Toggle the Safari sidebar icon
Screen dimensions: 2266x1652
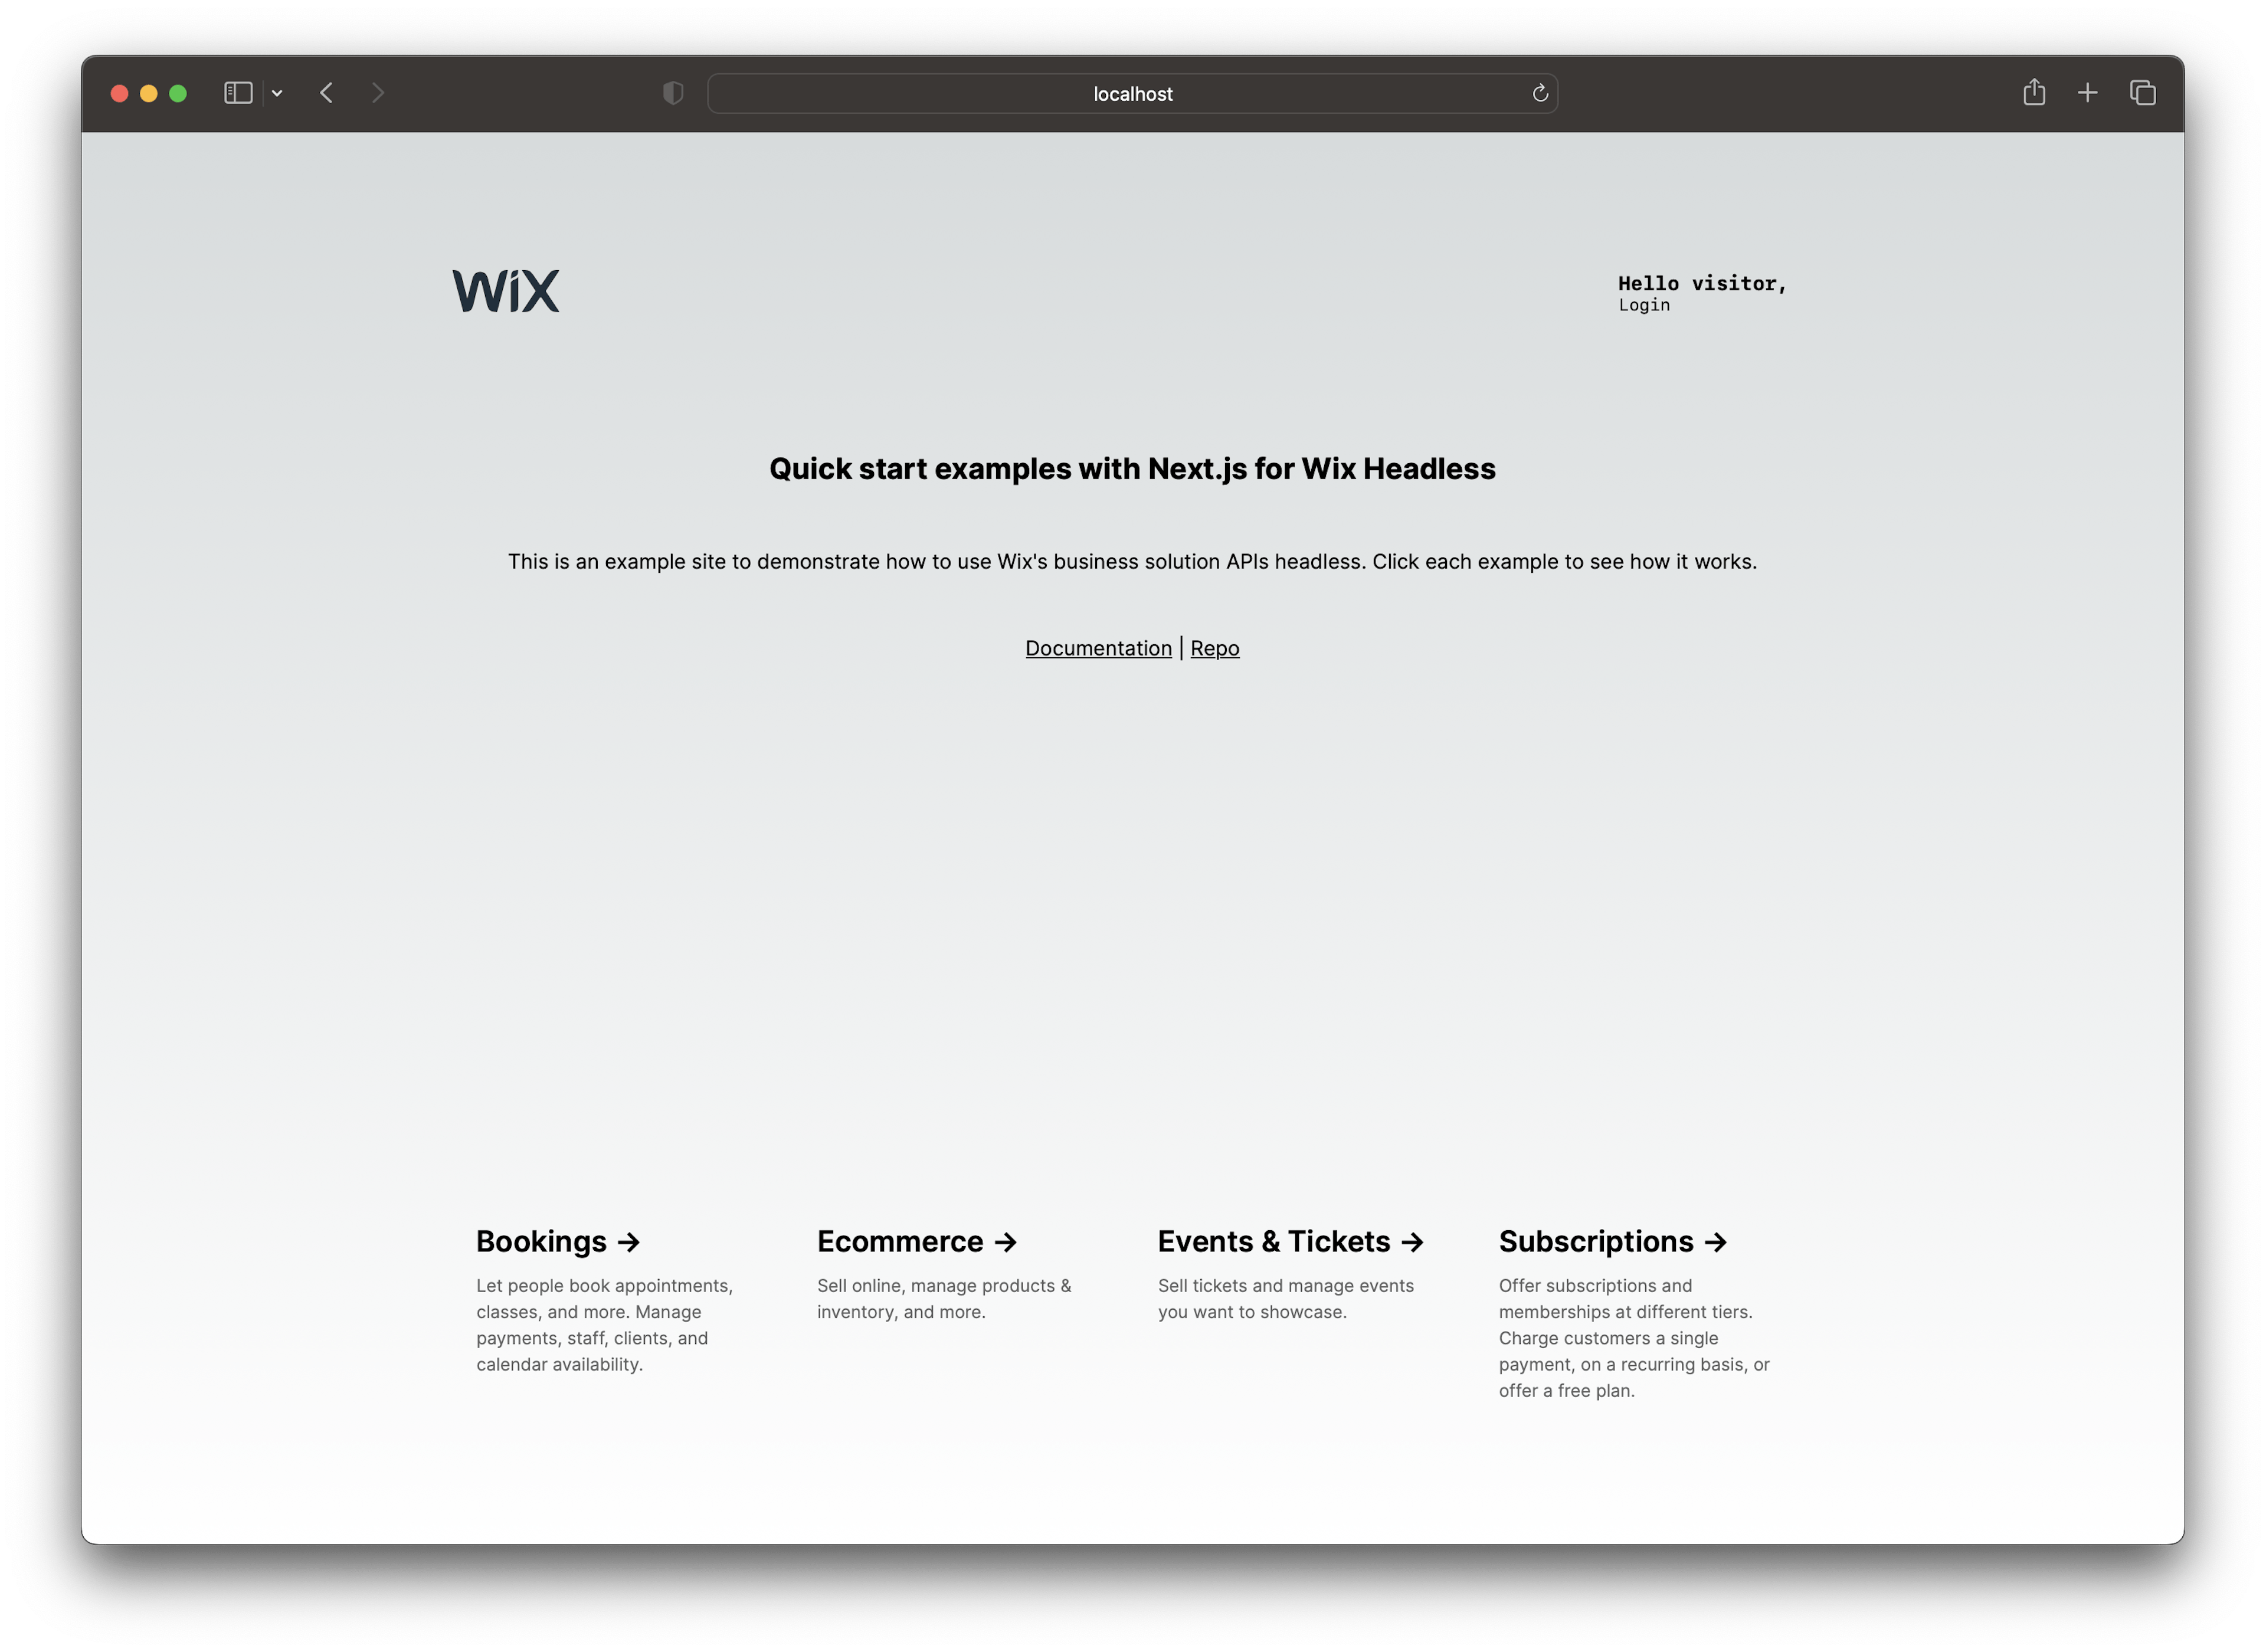coord(238,93)
